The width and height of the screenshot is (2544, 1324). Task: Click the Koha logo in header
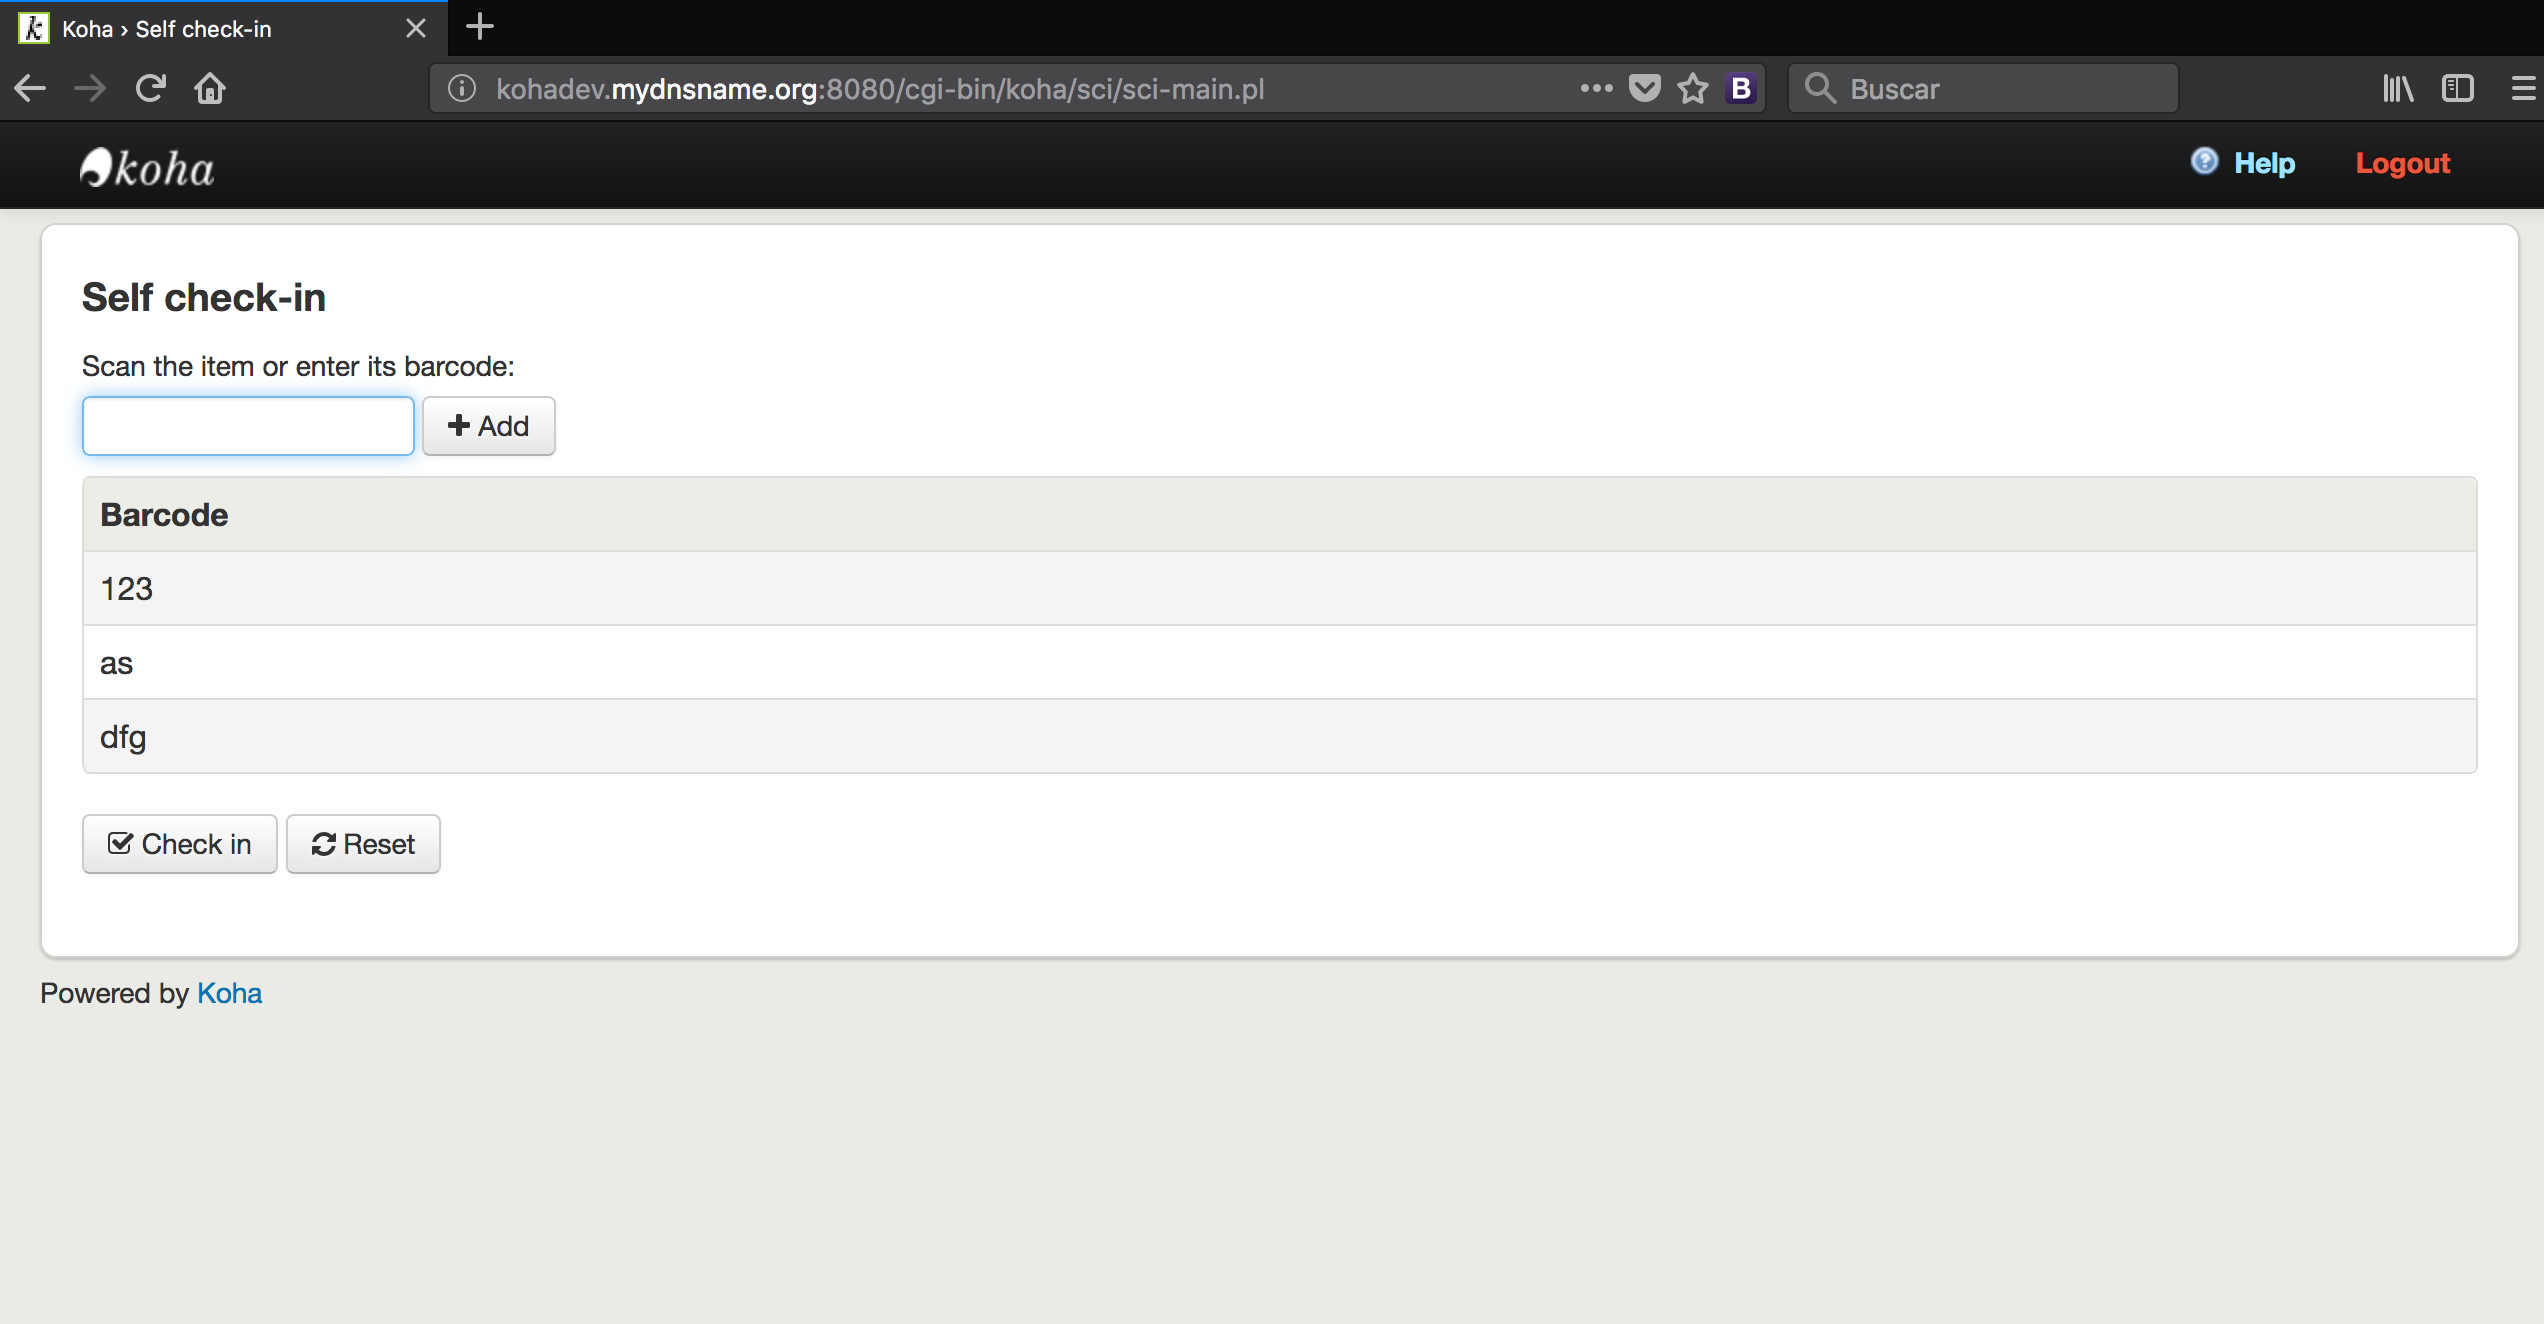tap(147, 168)
